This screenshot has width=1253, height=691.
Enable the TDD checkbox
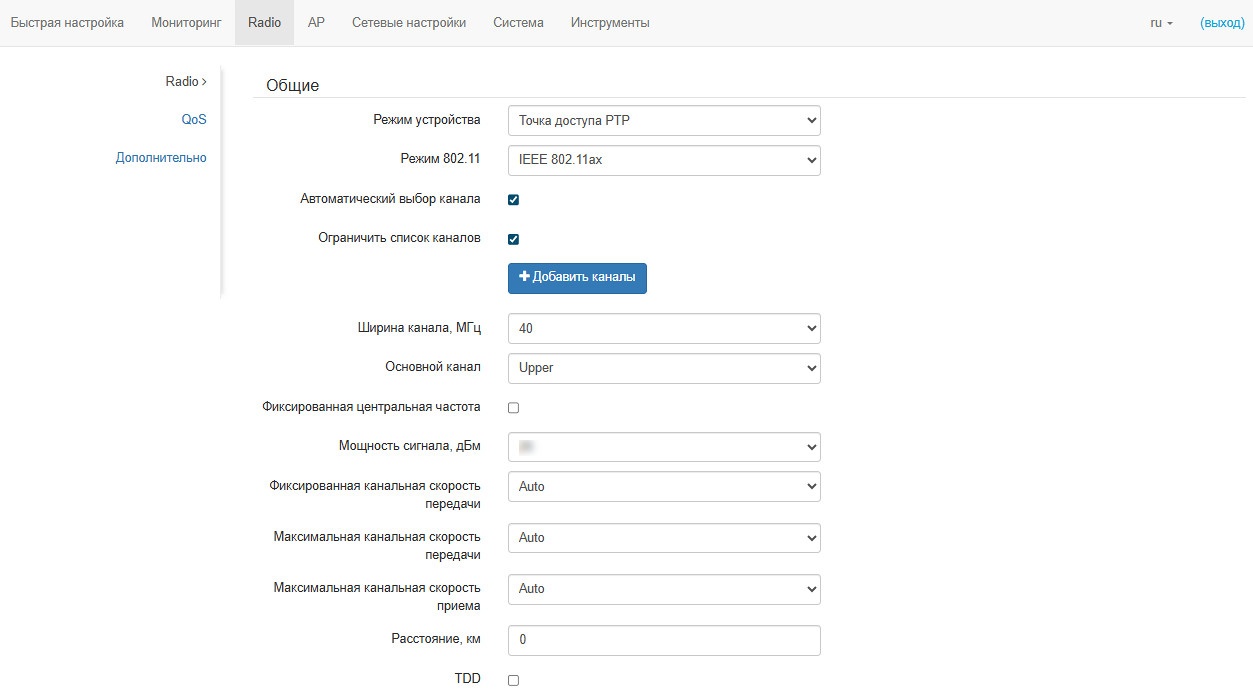tap(514, 680)
